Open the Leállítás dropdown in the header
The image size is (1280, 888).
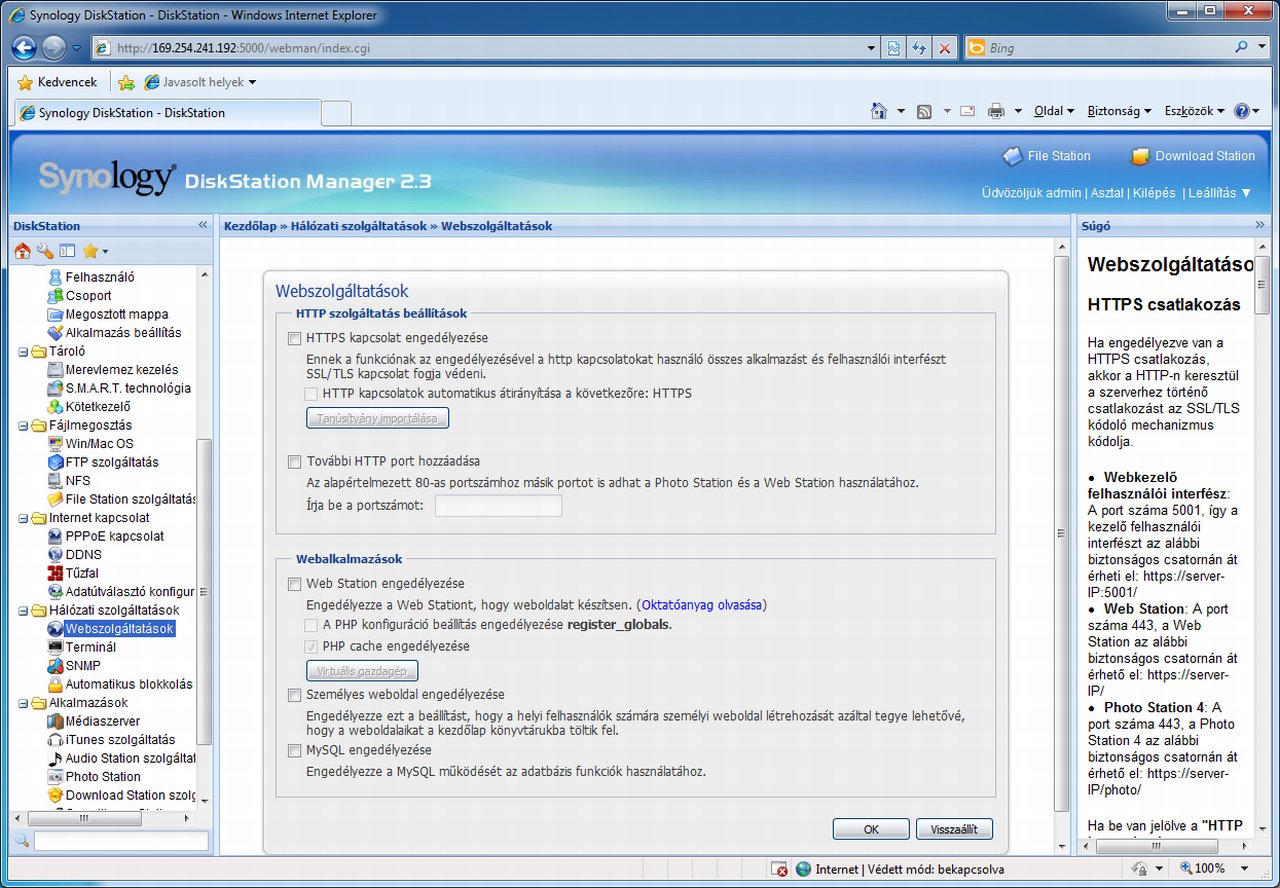(x=1219, y=193)
